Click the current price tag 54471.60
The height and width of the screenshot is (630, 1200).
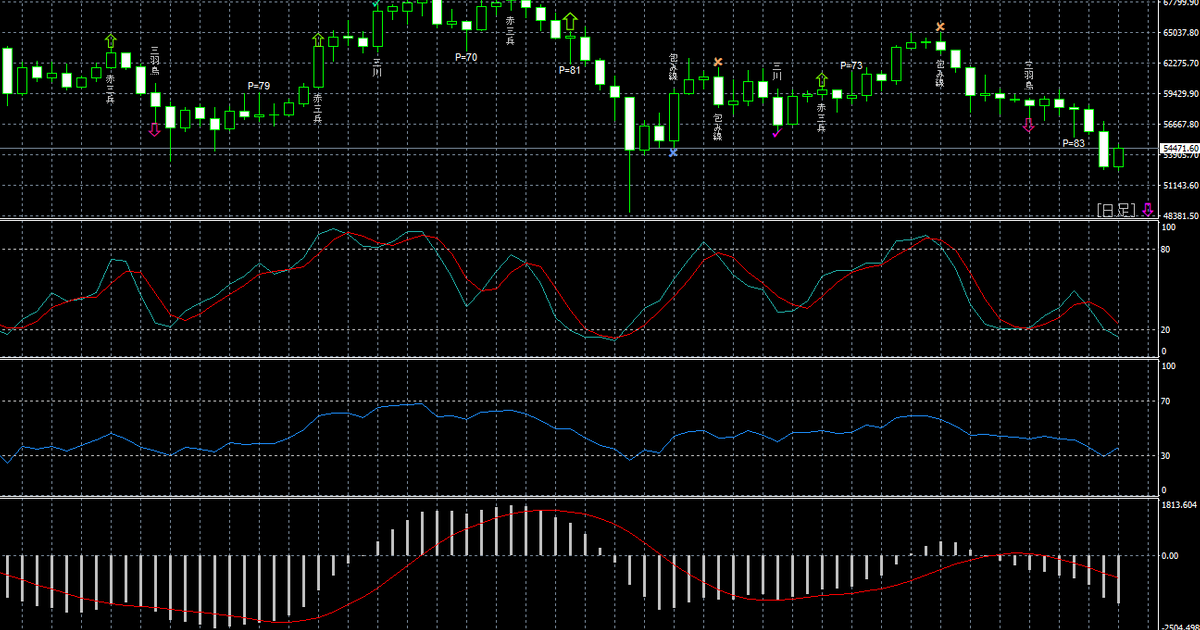1179,148
